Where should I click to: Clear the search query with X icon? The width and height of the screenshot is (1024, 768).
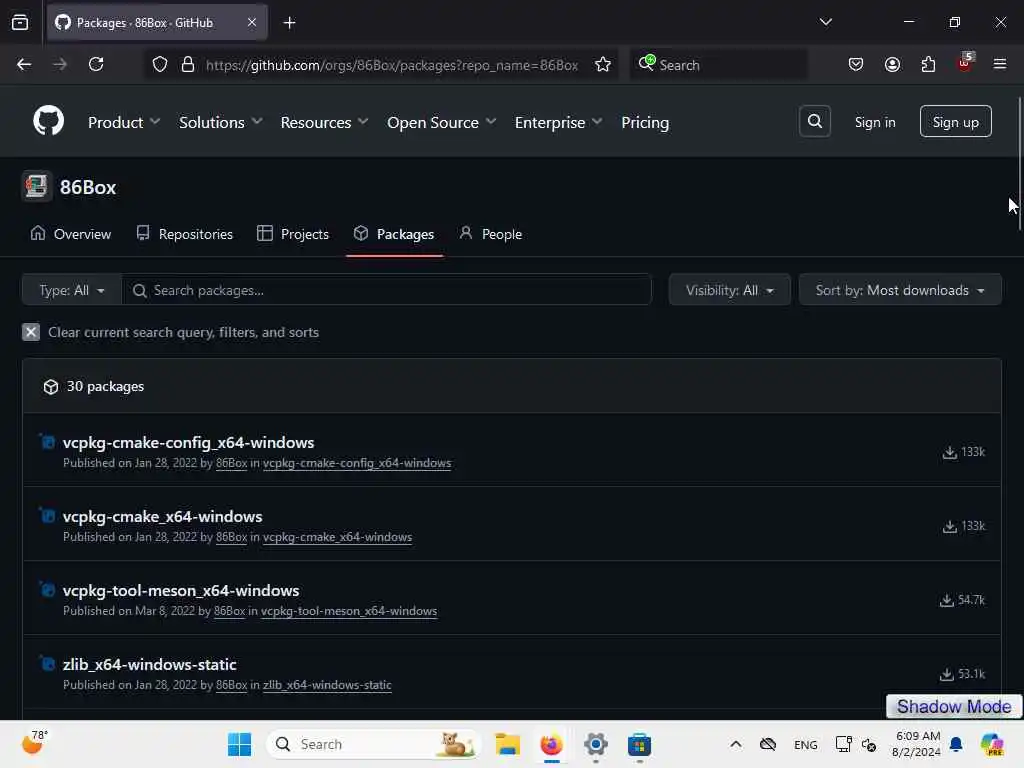click(x=31, y=332)
